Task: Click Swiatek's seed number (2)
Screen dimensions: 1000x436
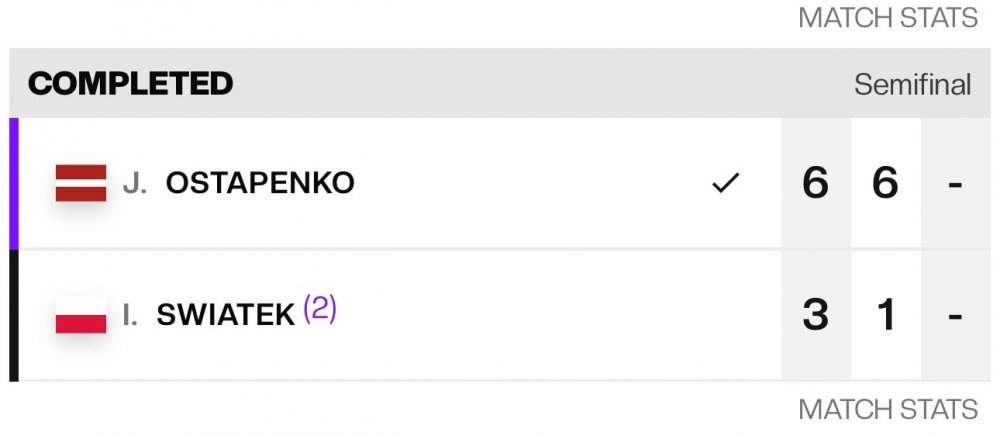Action: (x=320, y=310)
